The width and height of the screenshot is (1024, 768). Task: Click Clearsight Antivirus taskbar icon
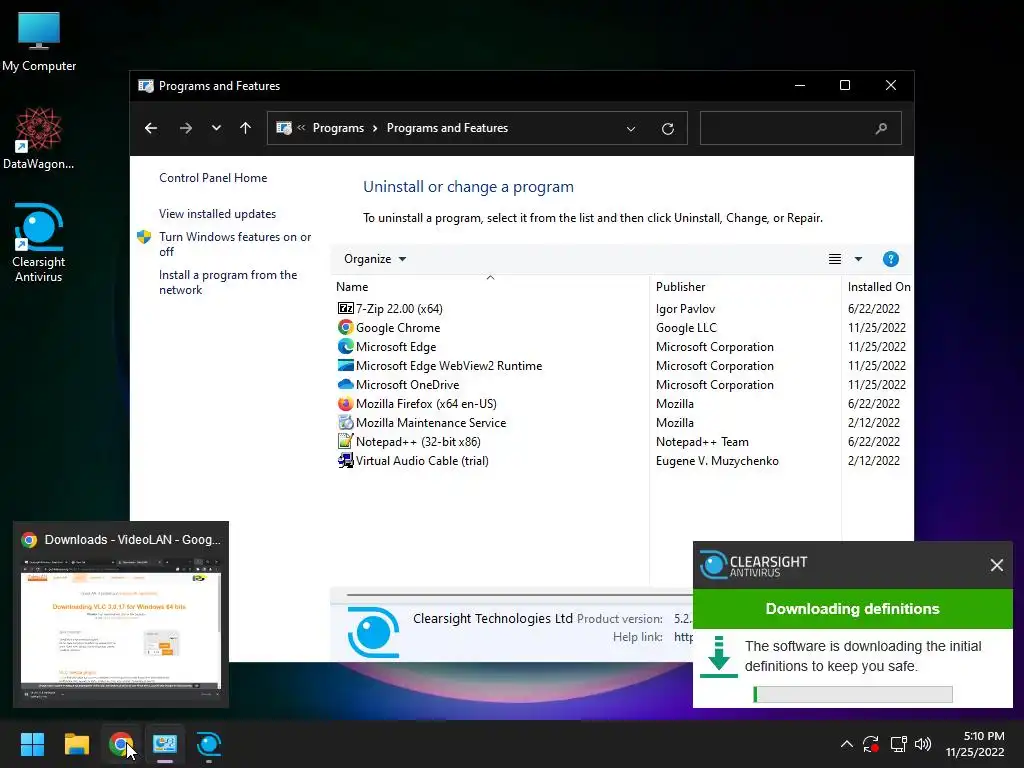click(209, 744)
